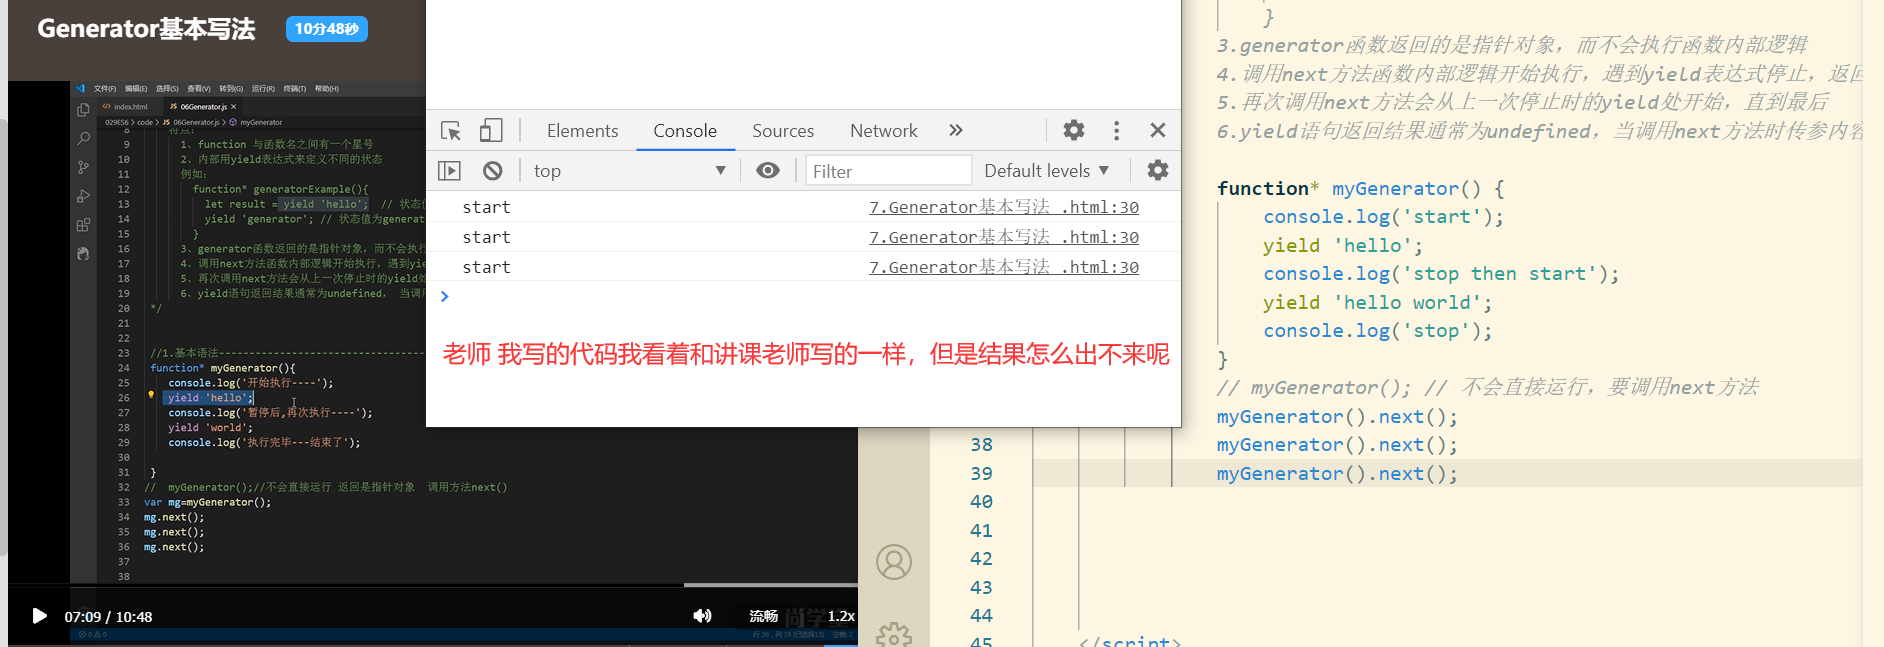
Task: Show the console sidebar icon
Action: (450, 171)
